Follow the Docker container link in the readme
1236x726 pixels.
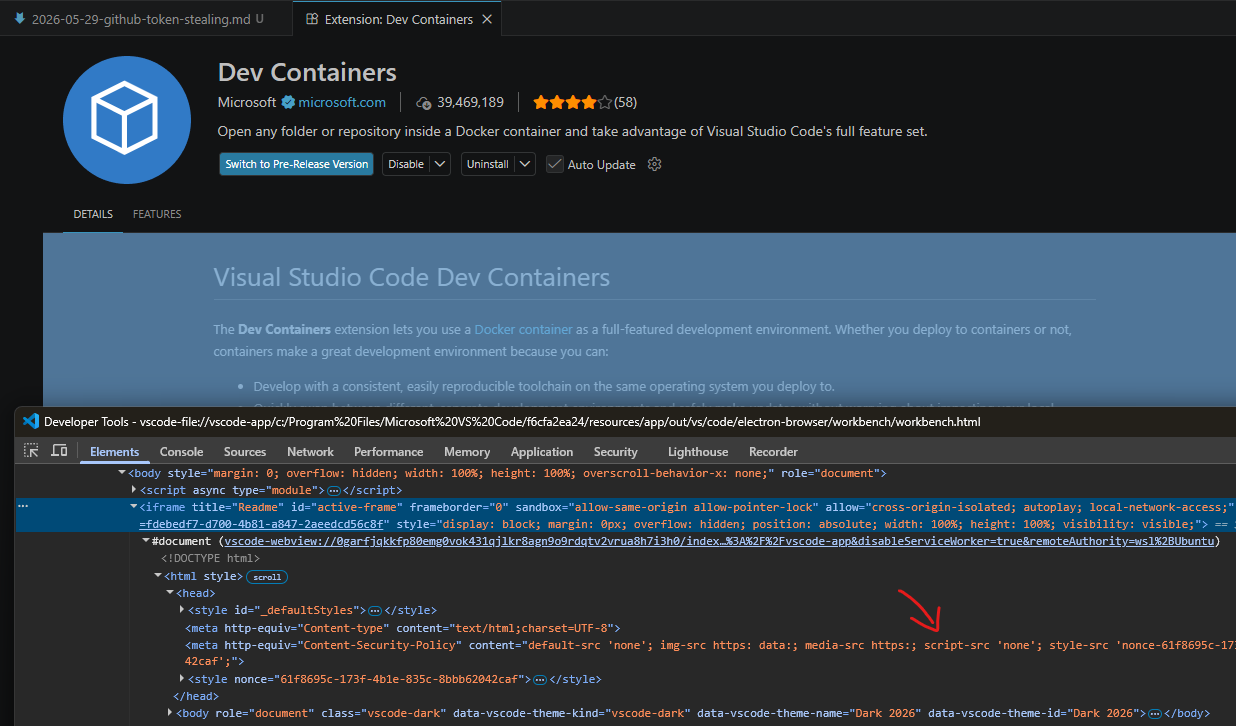tap(523, 329)
